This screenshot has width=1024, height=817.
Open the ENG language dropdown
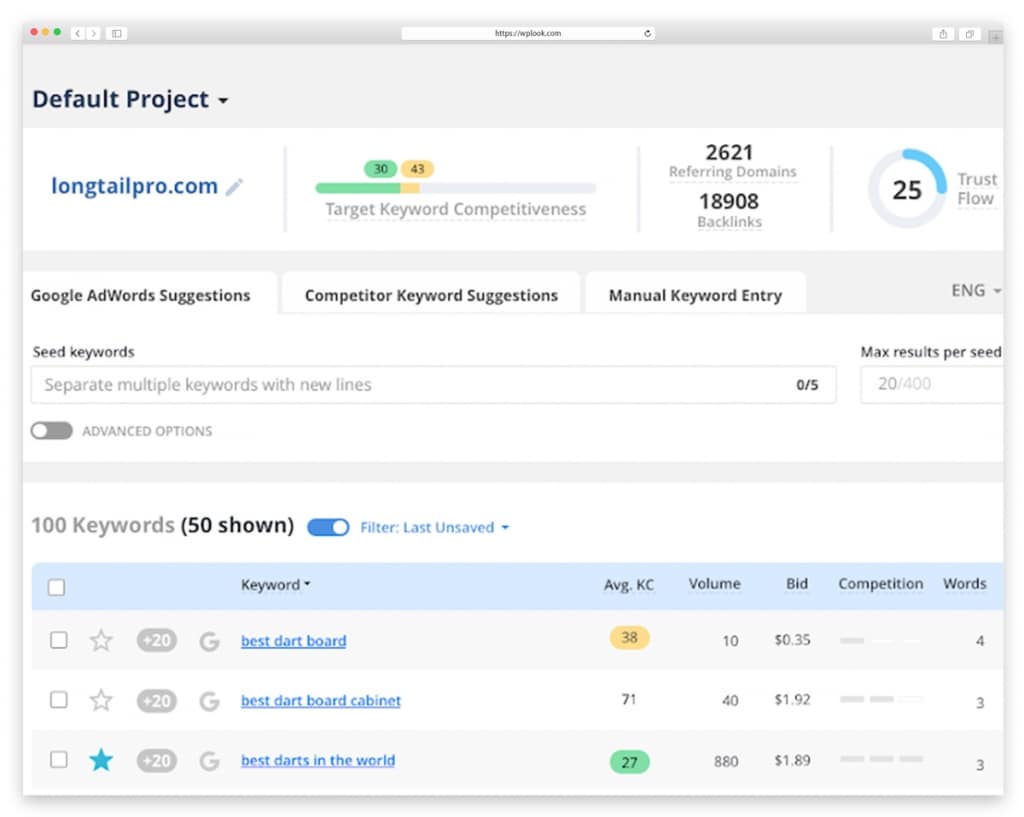[976, 290]
